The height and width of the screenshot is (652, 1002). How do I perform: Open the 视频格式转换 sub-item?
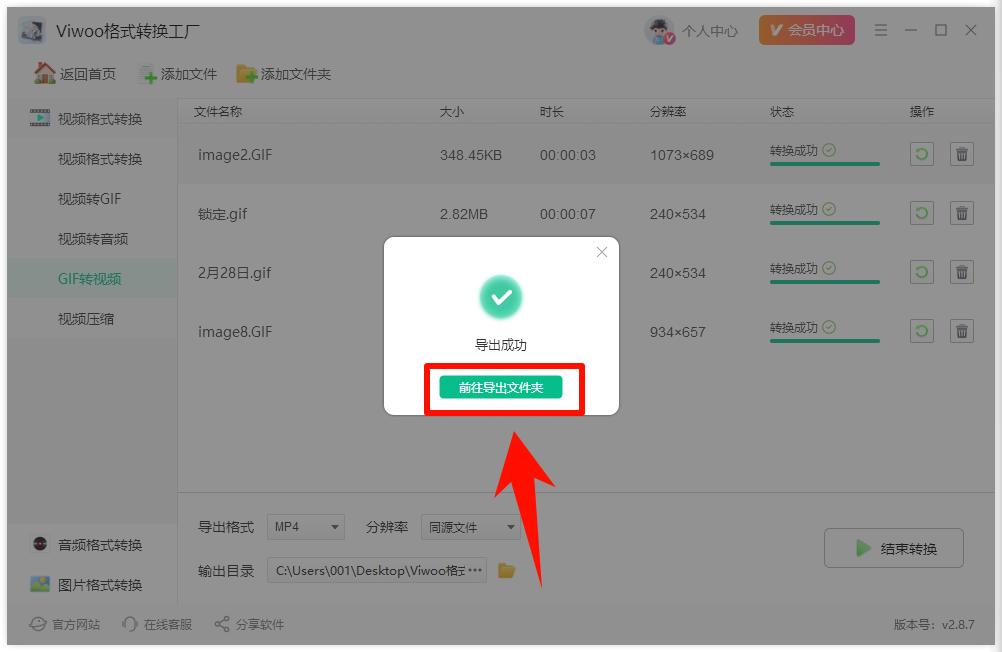point(100,159)
